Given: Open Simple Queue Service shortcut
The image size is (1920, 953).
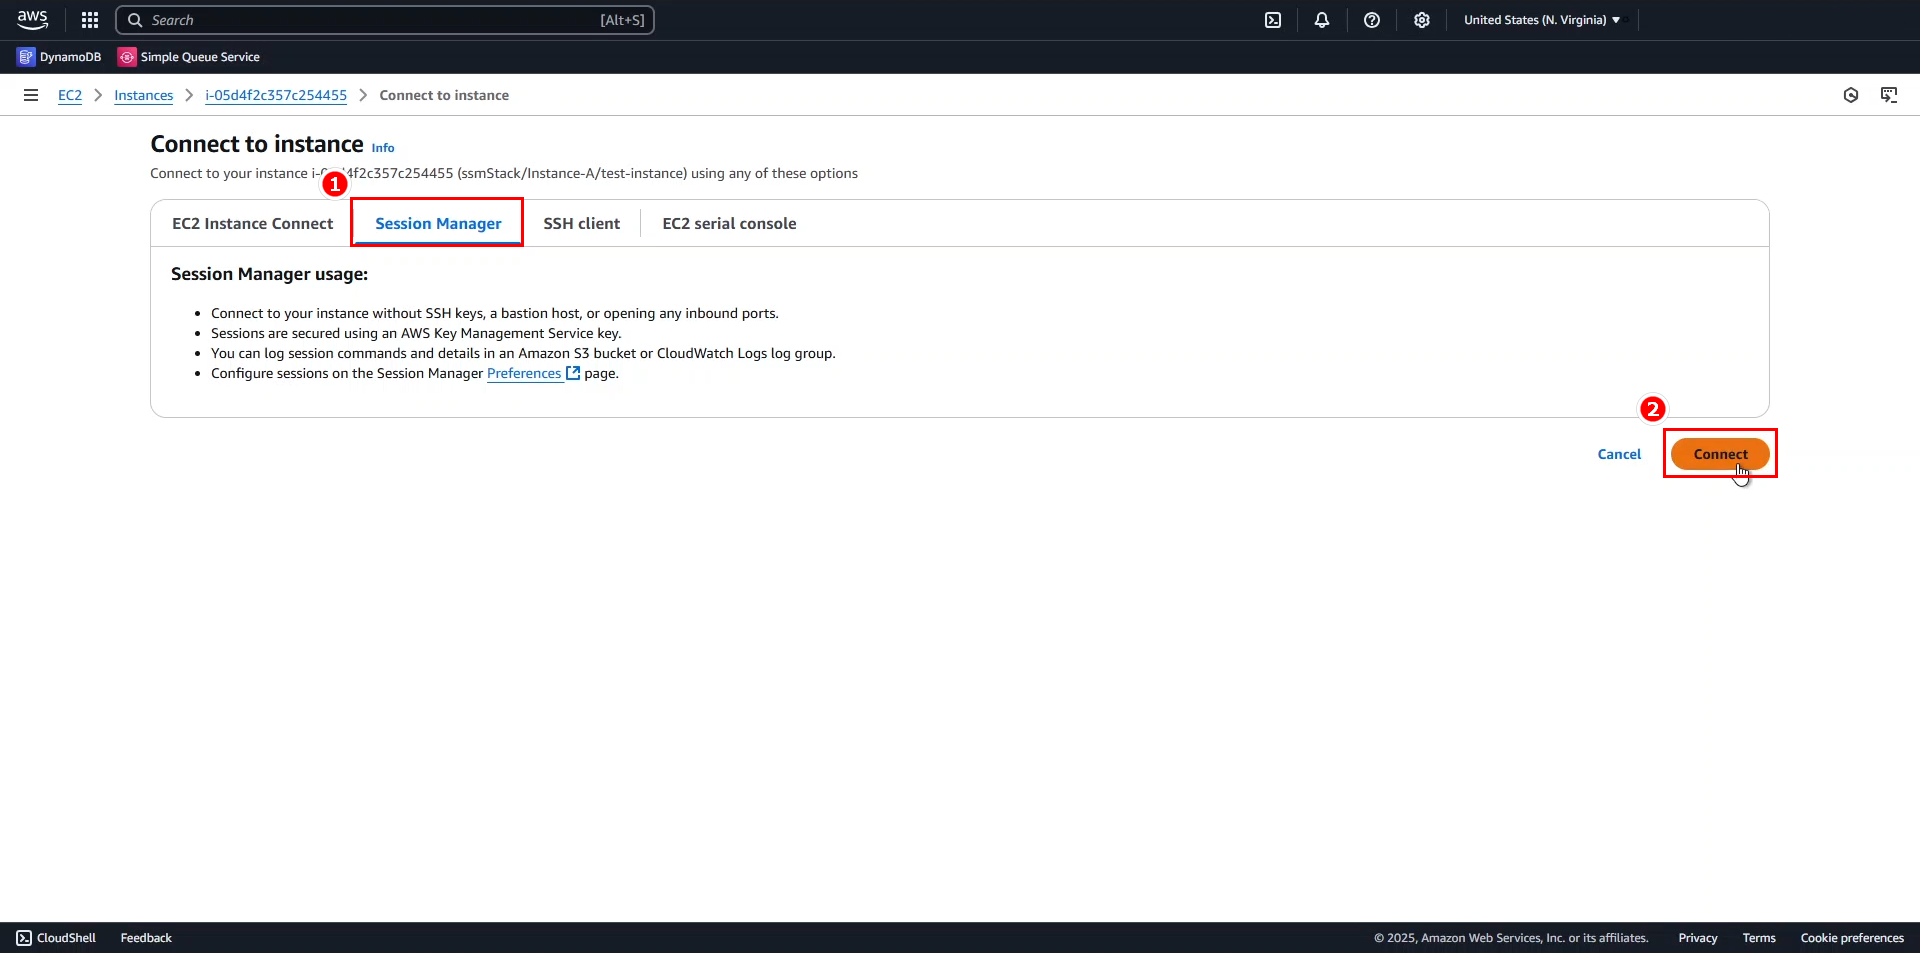Looking at the screenshot, I should [189, 57].
